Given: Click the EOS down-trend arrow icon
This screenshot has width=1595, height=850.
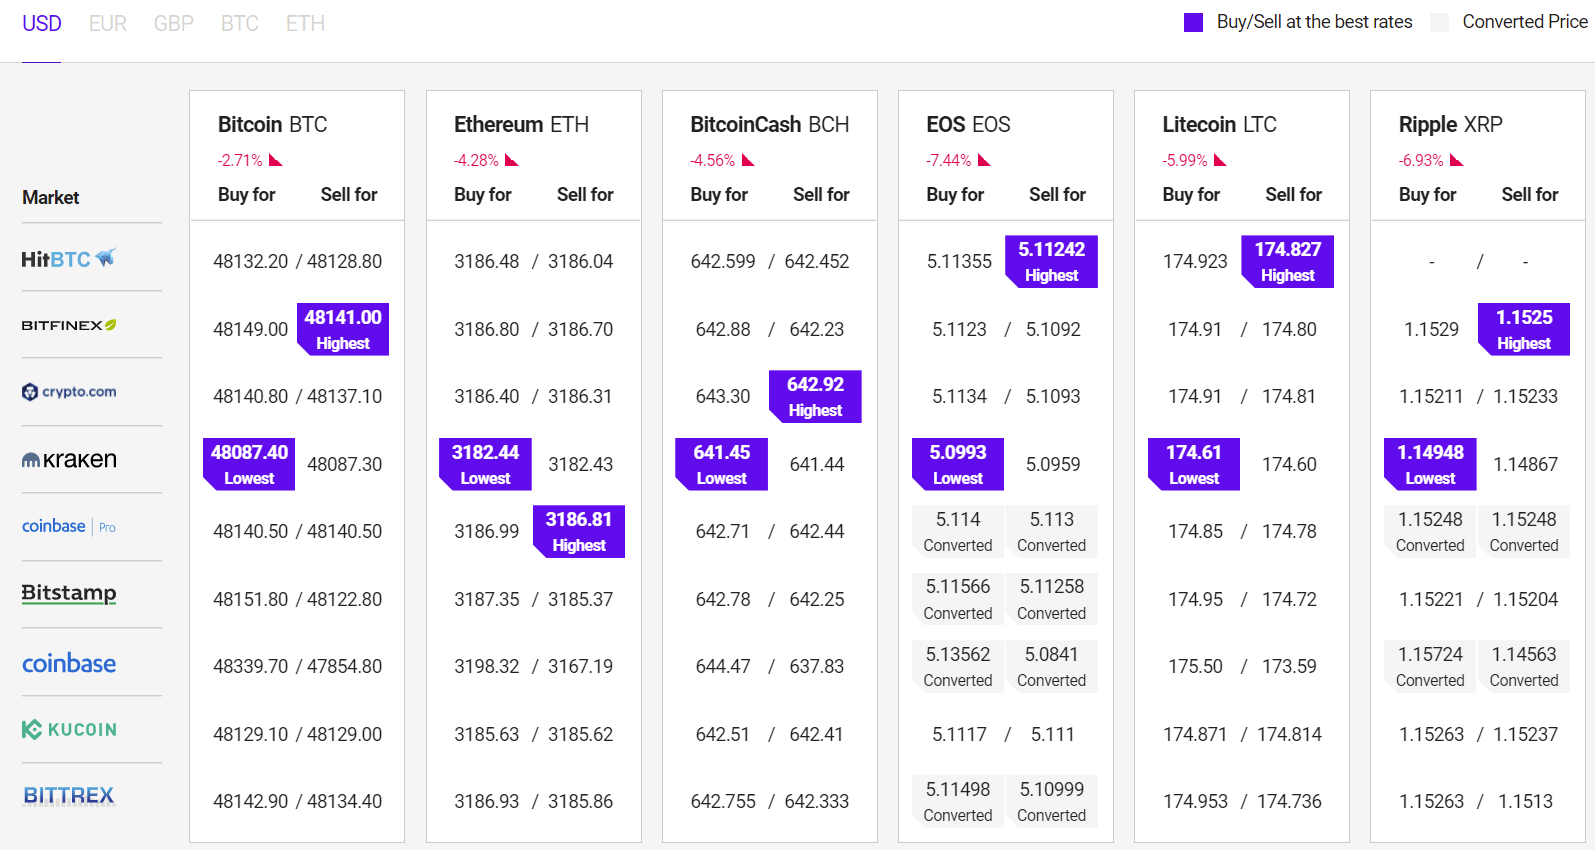Looking at the screenshot, I should tap(984, 160).
